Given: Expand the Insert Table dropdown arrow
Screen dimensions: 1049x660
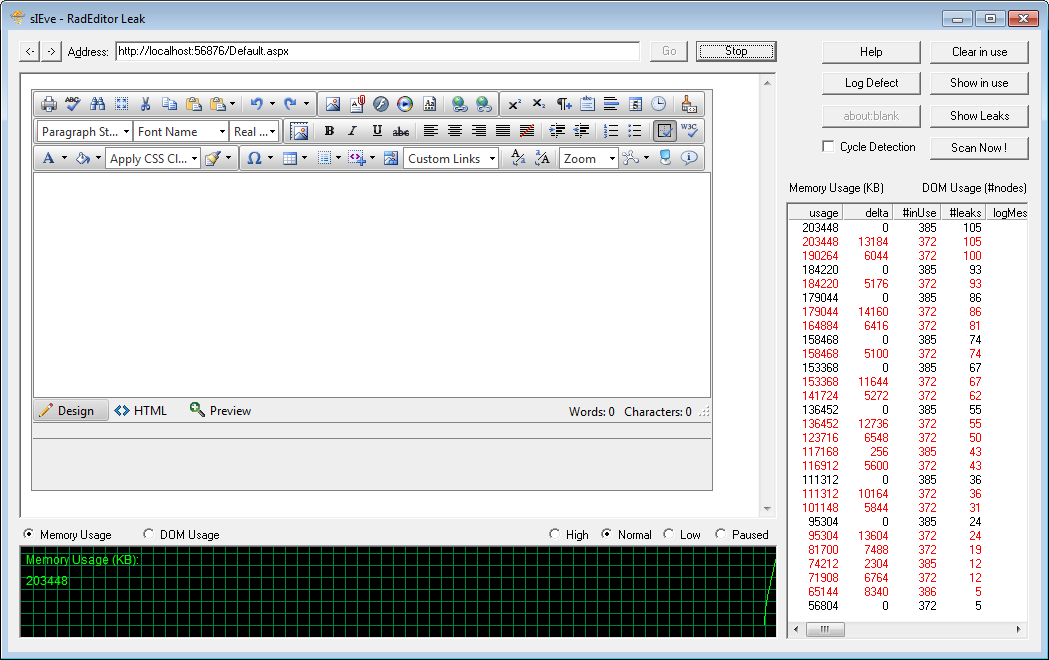Looking at the screenshot, I should pos(304,158).
